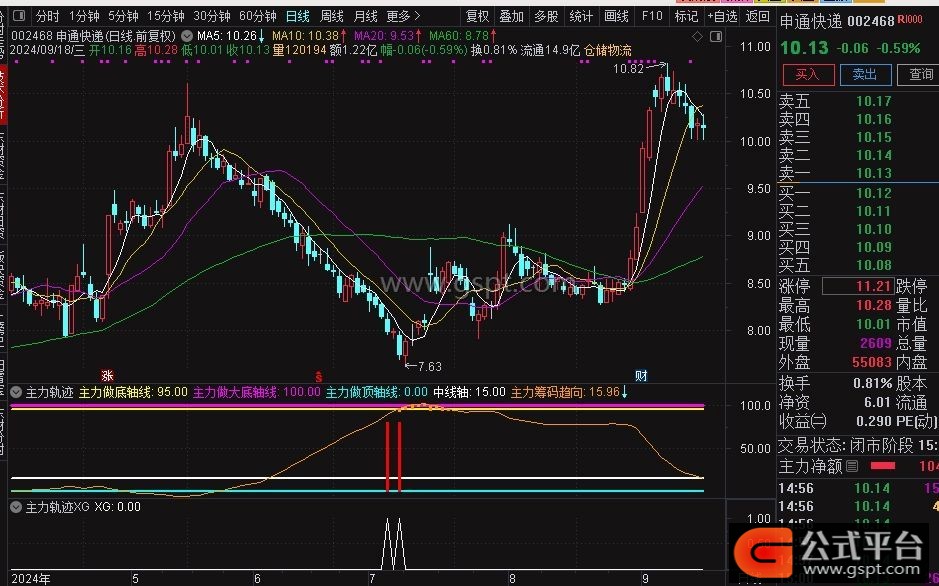
Task: Select the 买四 10.09 order row
Action: tap(858, 247)
